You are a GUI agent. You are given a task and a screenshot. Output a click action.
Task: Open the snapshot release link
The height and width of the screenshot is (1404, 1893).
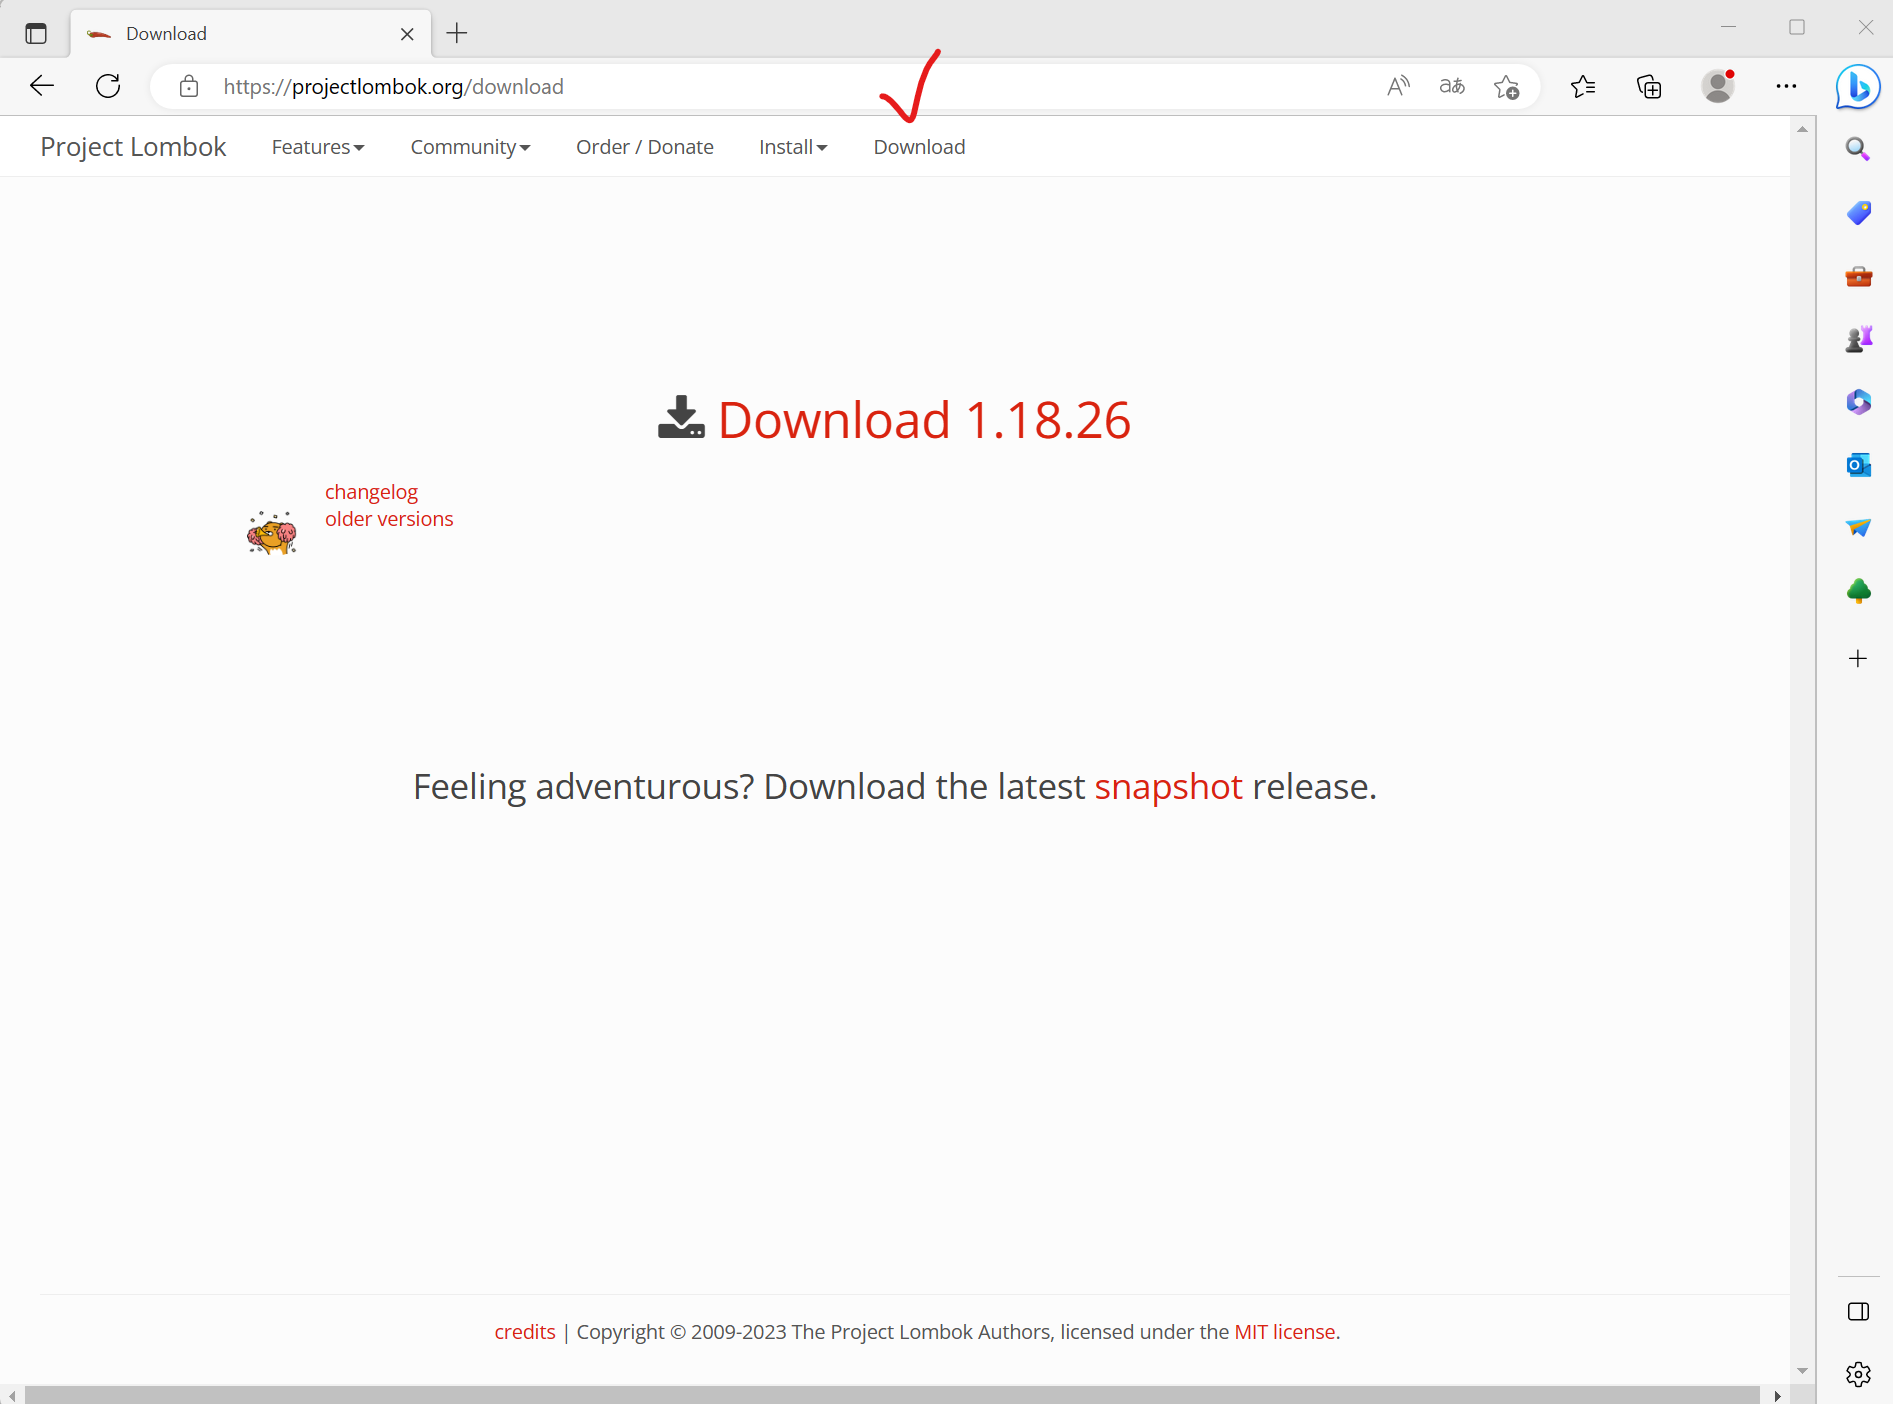(x=1168, y=787)
